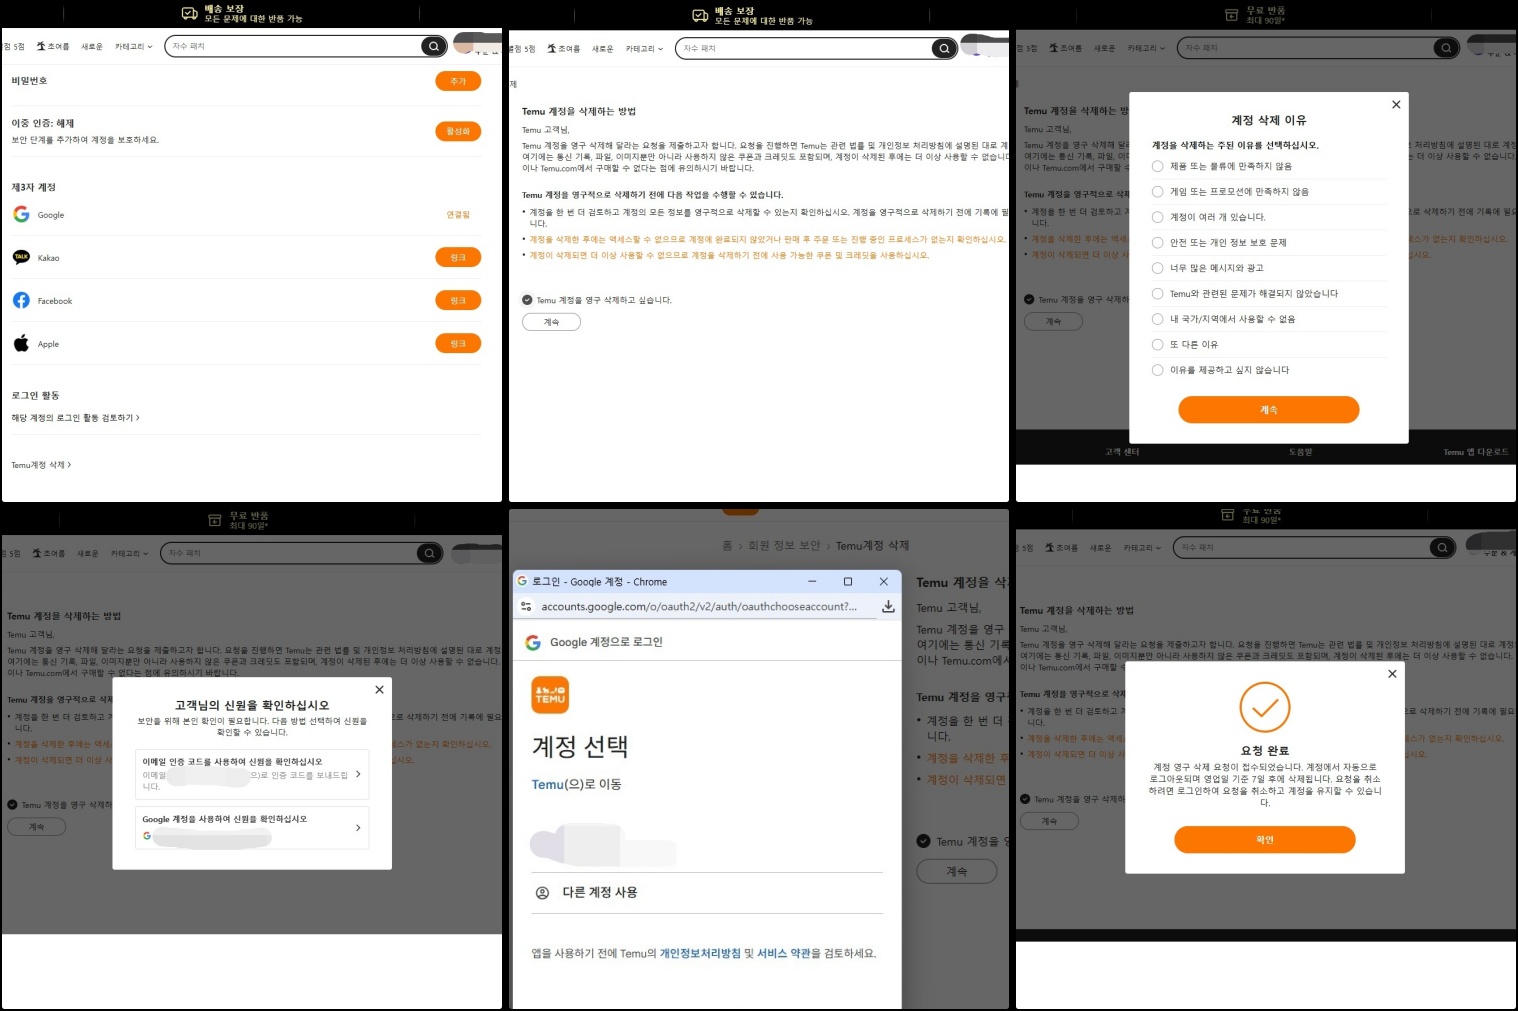
Task: Click the person icon beside 다른 계정 사용
Action: 542,892
